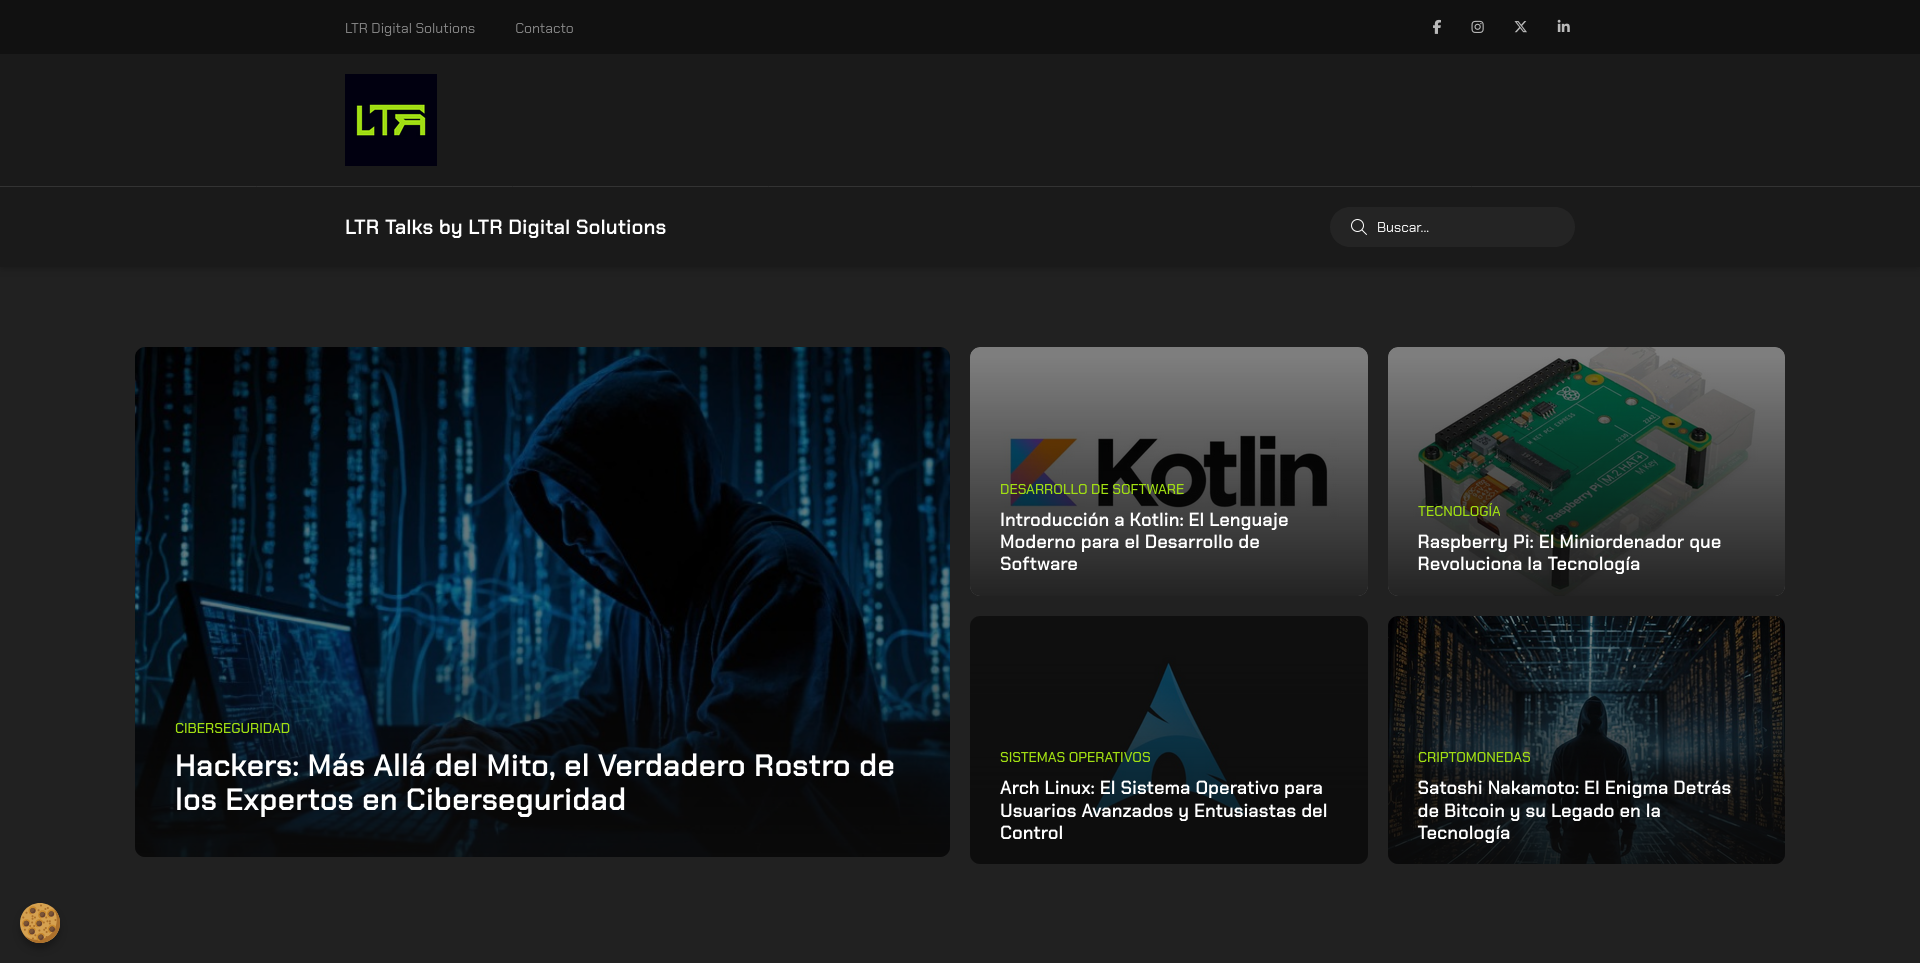
Task: Open cookie preferences cookie icon
Action: tap(40, 923)
